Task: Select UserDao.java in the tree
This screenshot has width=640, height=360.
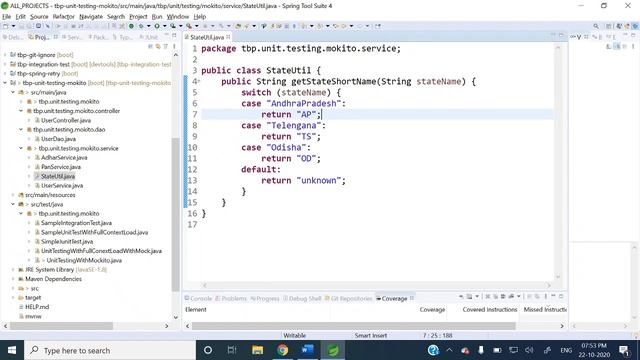Action: pyautogui.click(x=58, y=139)
